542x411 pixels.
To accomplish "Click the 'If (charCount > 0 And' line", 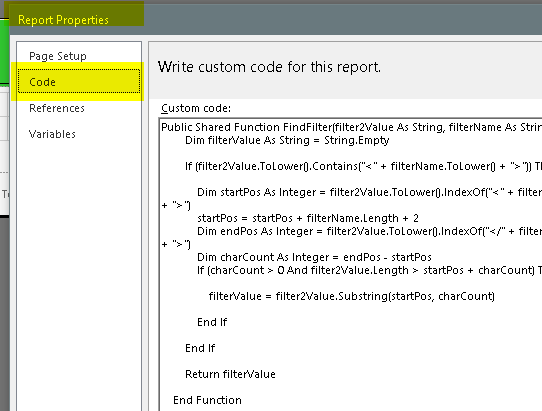I will pos(370,270).
